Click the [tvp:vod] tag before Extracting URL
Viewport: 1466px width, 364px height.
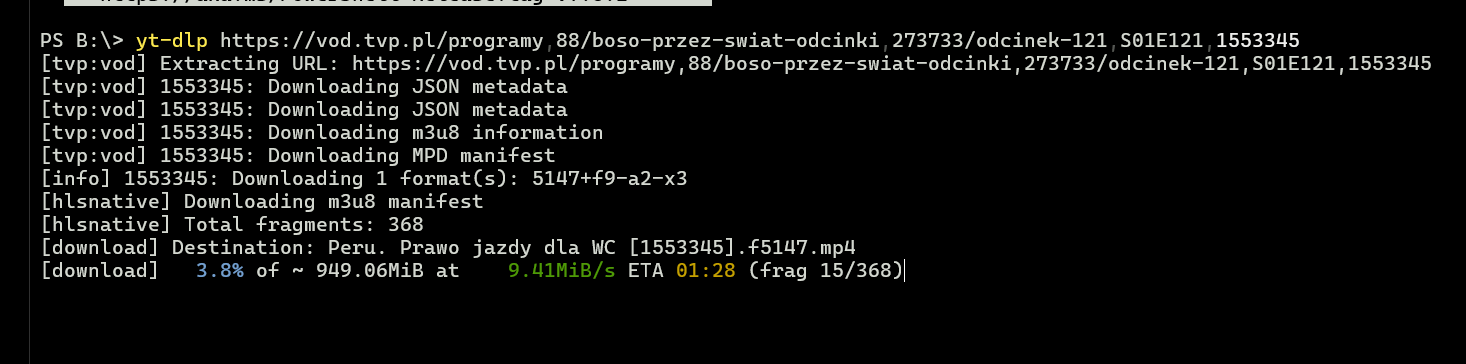click(94, 64)
